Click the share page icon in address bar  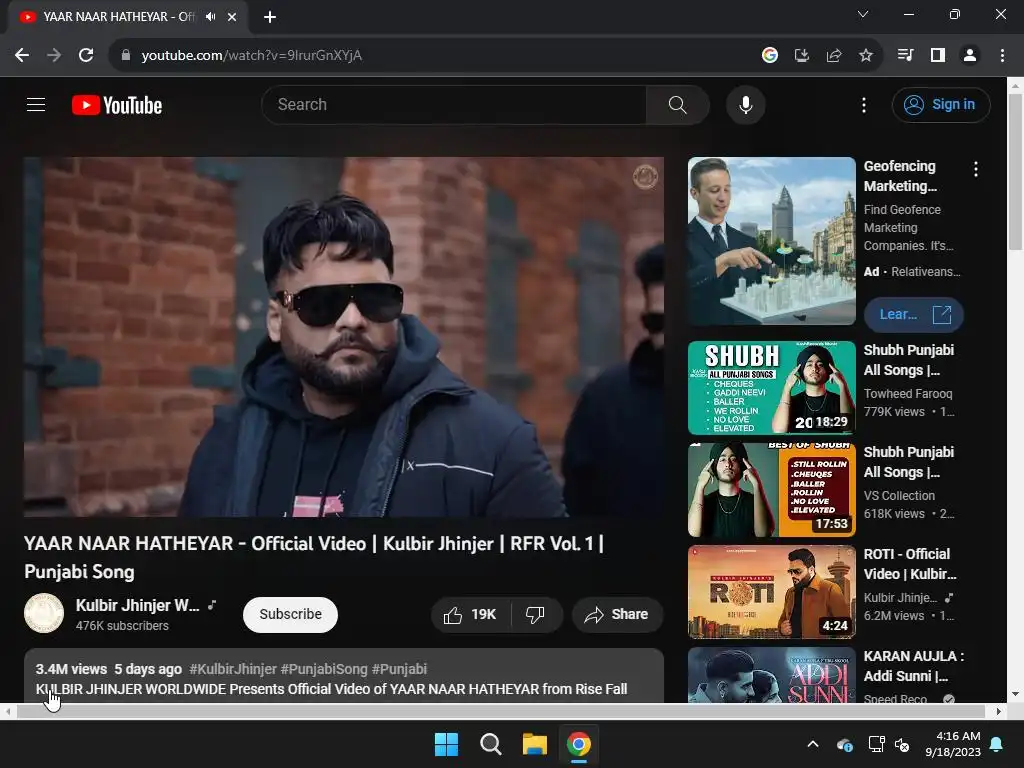833,56
